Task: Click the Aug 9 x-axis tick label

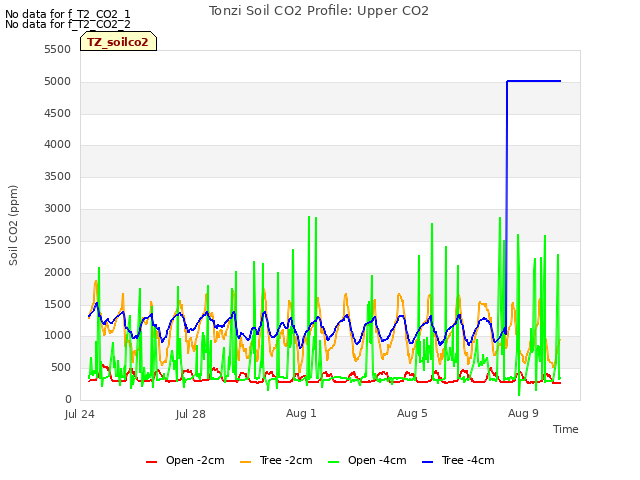Action: pos(523,413)
